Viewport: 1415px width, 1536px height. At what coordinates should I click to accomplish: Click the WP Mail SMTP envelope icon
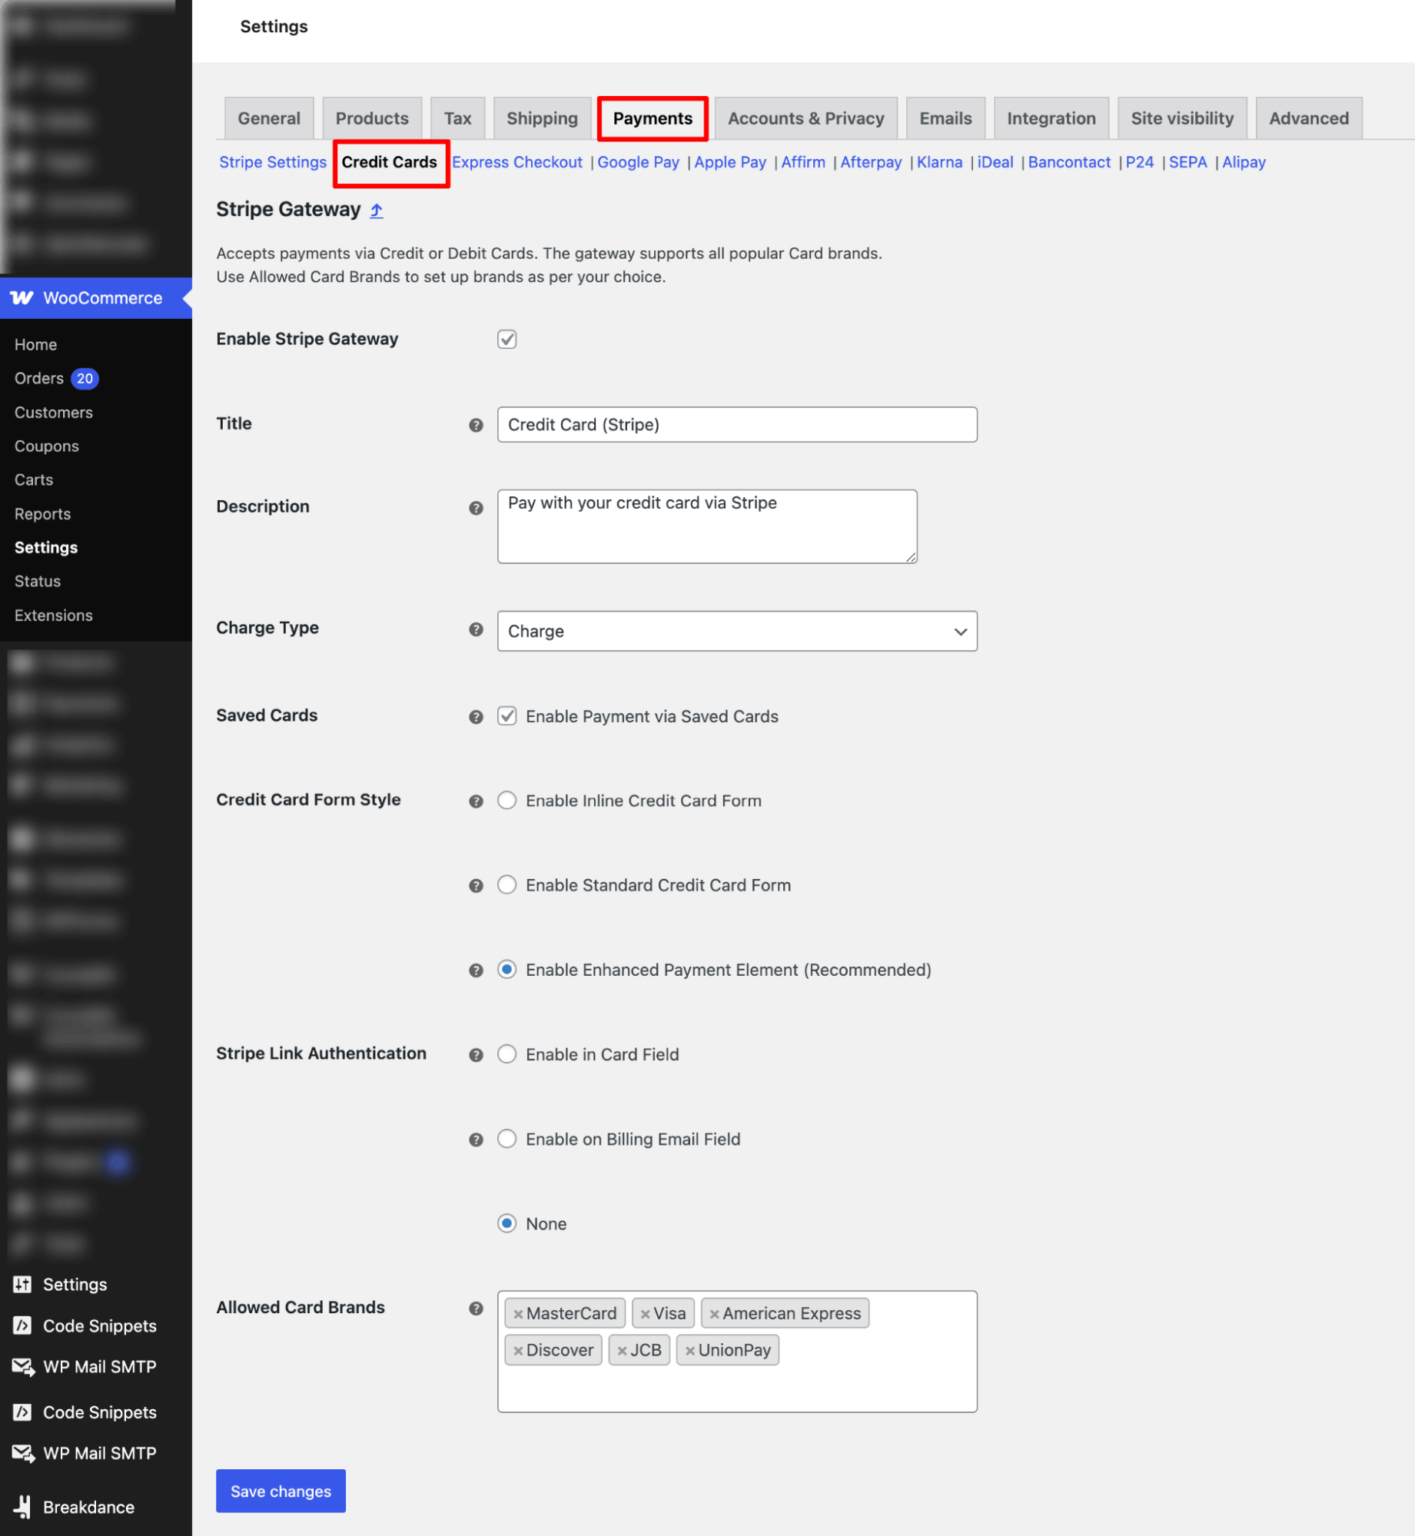point(22,1366)
